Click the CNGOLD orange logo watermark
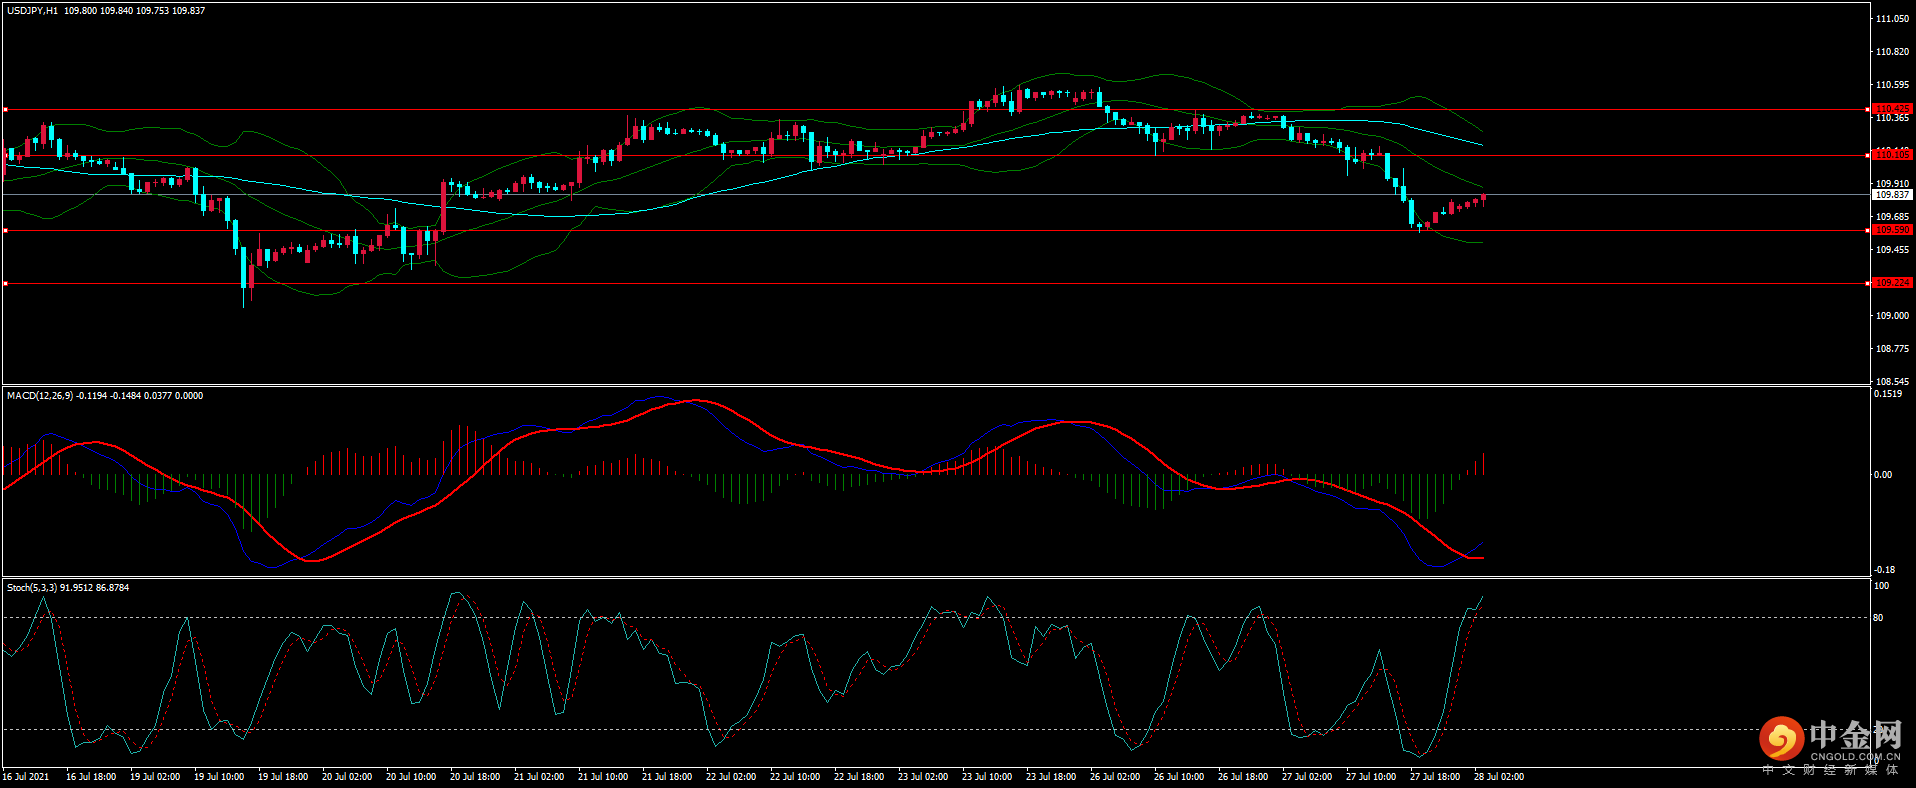1916x788 pixels. tap(1781, 740)
